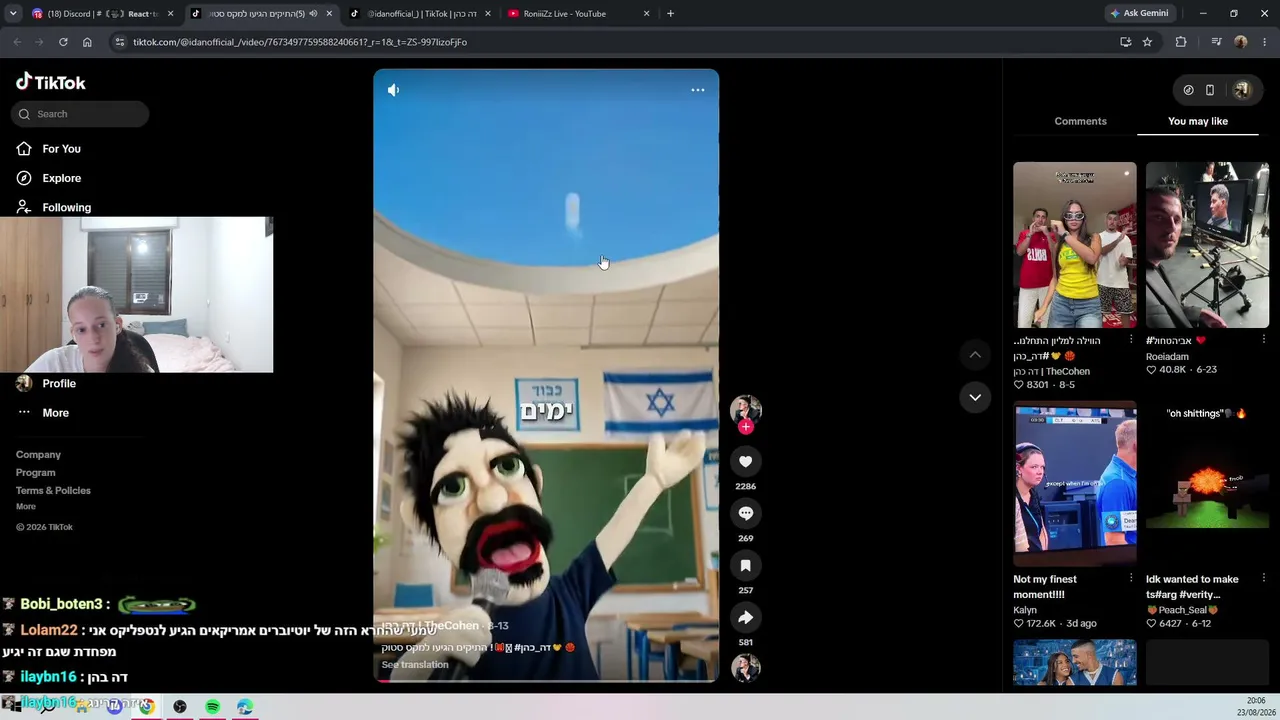Open the Roeiadam recommended video thumbnail
The width and height of the screenshot is (1280, 720).
[1207, 245]
